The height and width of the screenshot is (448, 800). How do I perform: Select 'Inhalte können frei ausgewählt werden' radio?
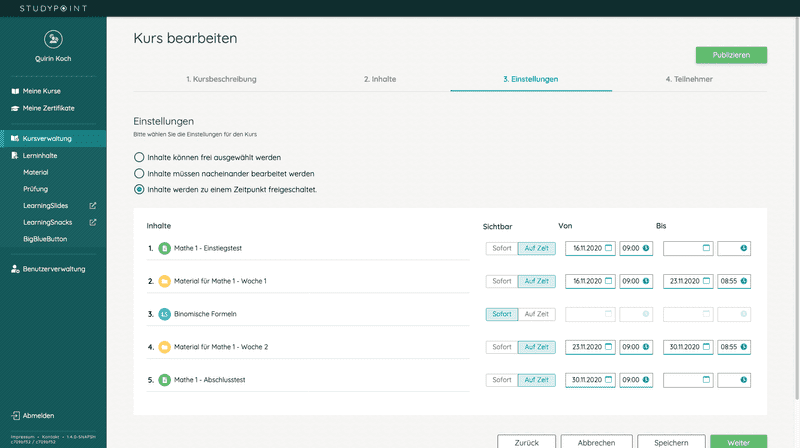coord(140,157)
